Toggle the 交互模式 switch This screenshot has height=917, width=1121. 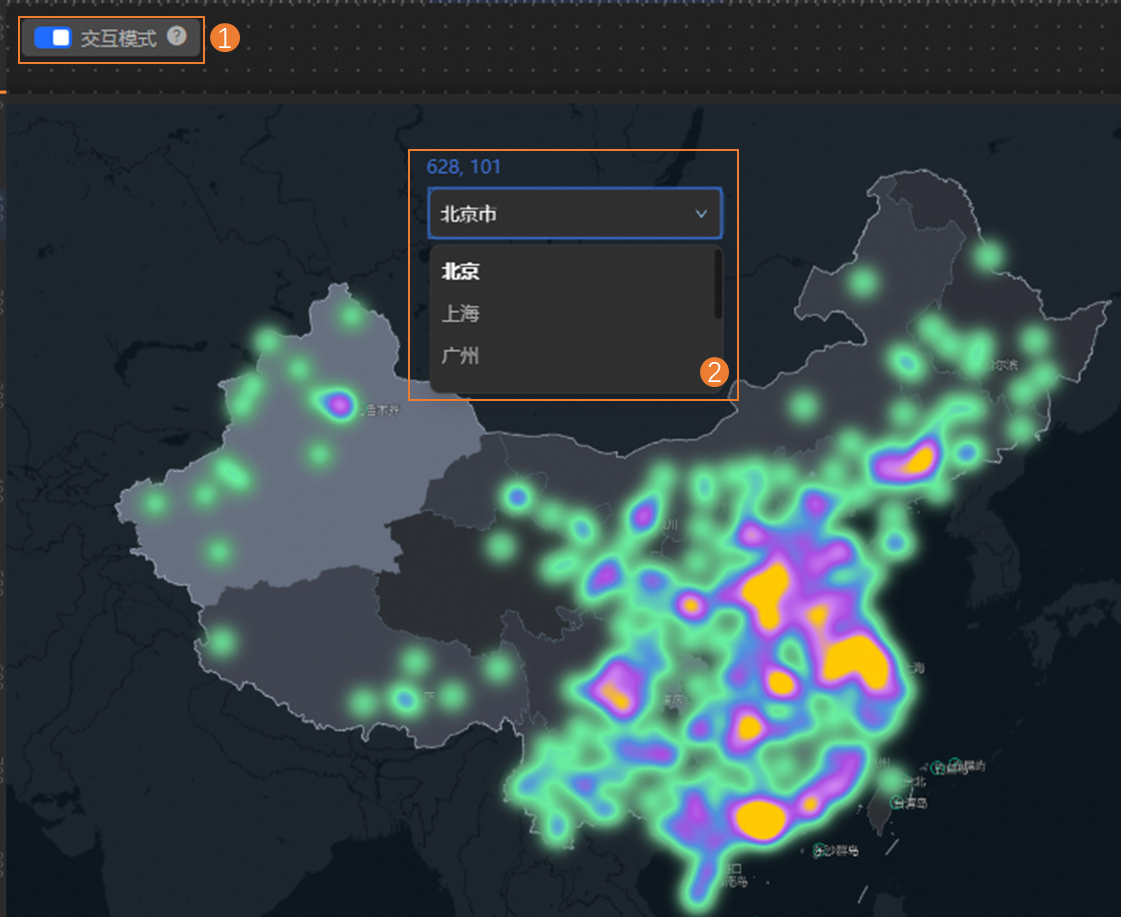pos(53,38)
